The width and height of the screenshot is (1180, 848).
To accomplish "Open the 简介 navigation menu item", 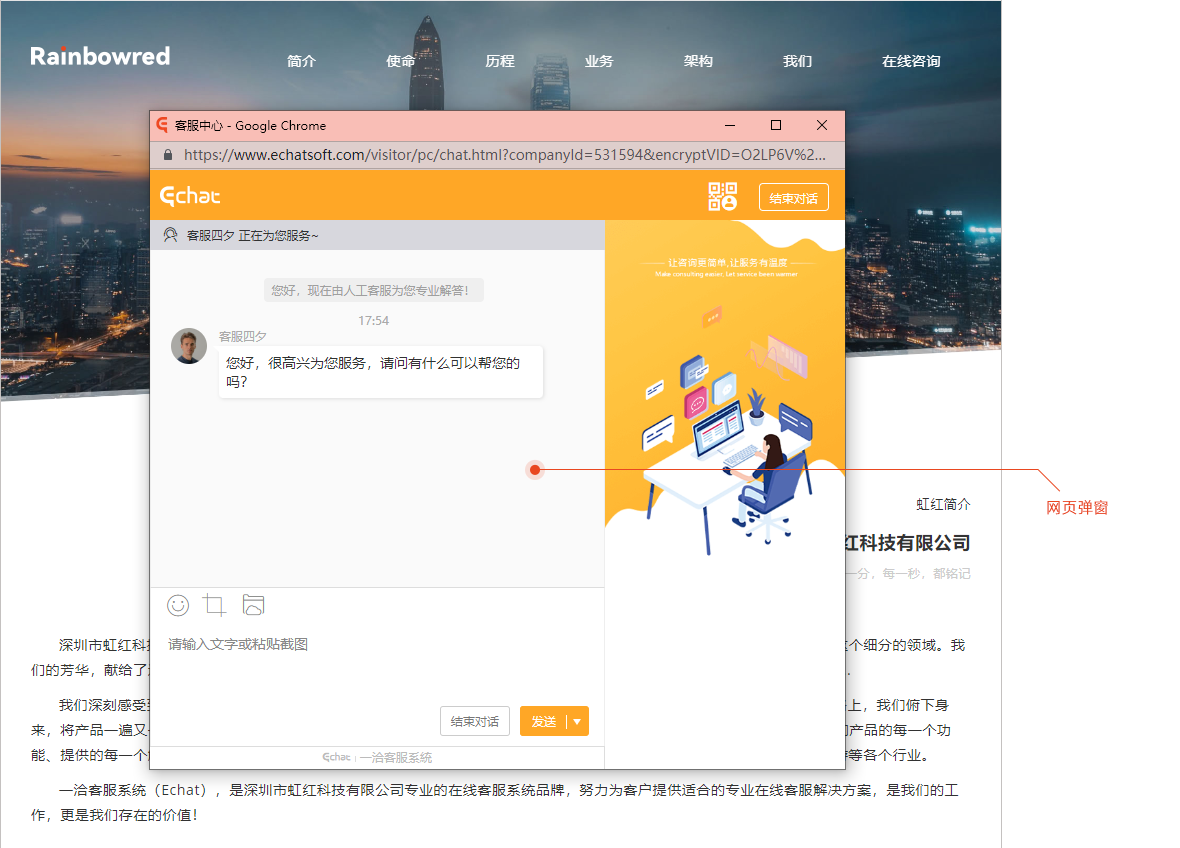I will (301, 61).
